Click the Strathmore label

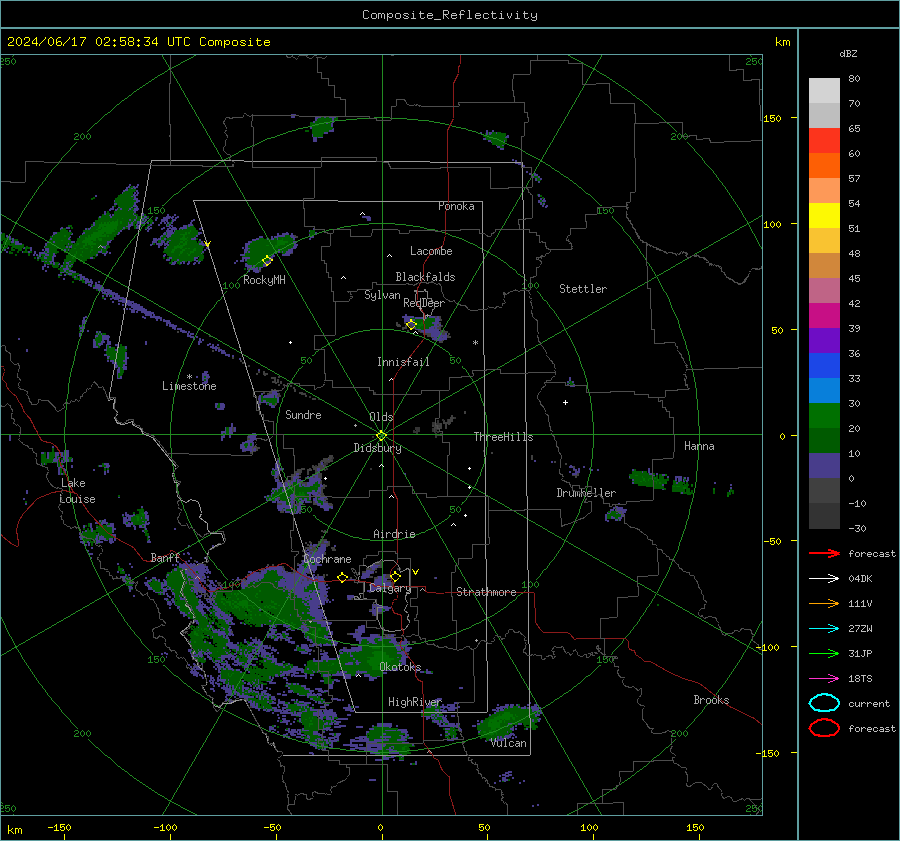click(x=486, y=592)
